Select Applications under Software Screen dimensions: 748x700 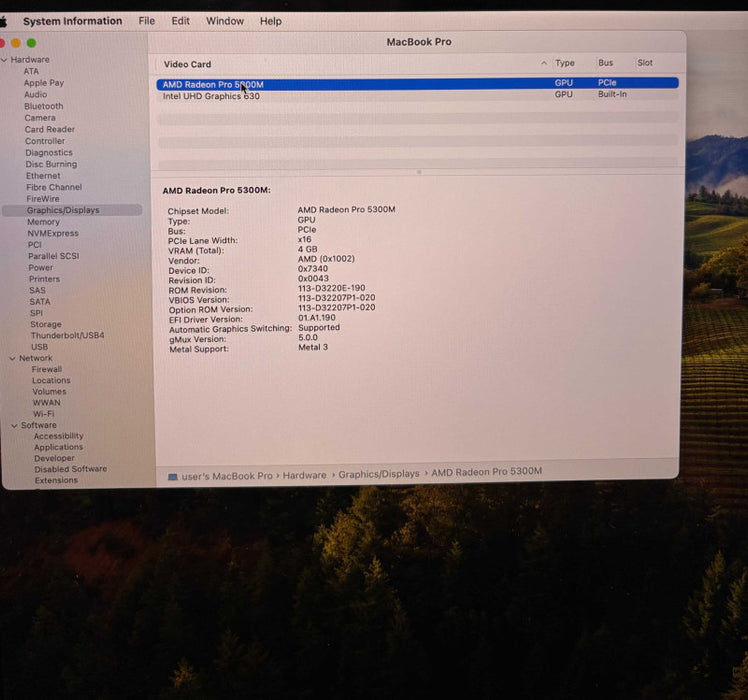point(58,448)
